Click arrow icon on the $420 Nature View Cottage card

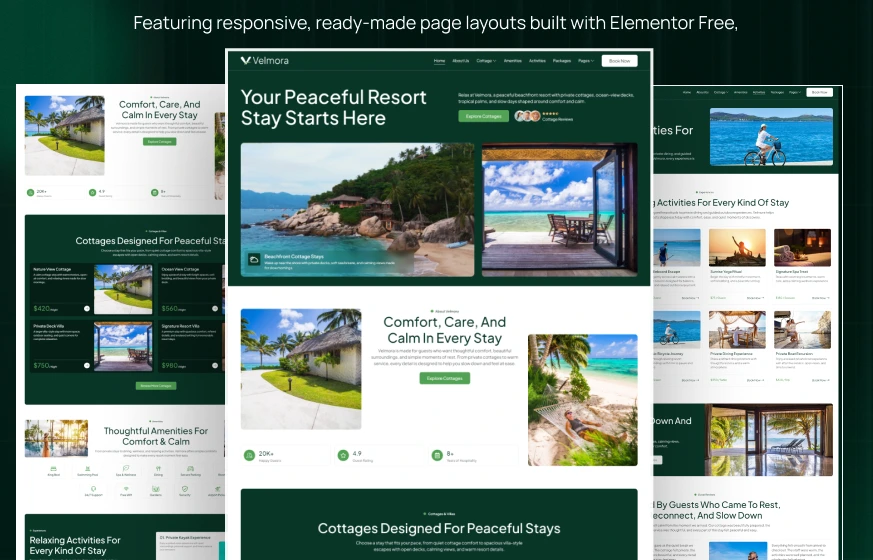87,308
